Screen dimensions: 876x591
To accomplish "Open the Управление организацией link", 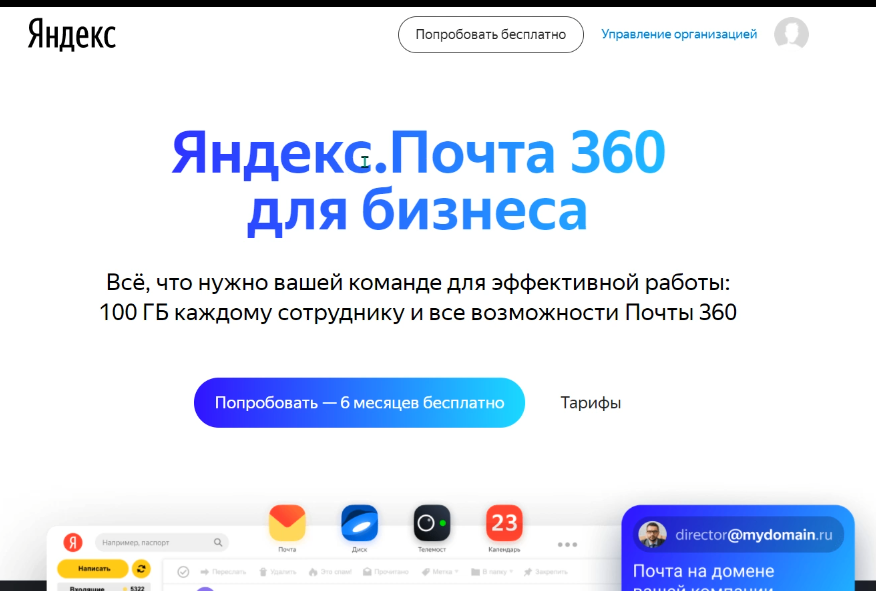I will coord(679,34).
